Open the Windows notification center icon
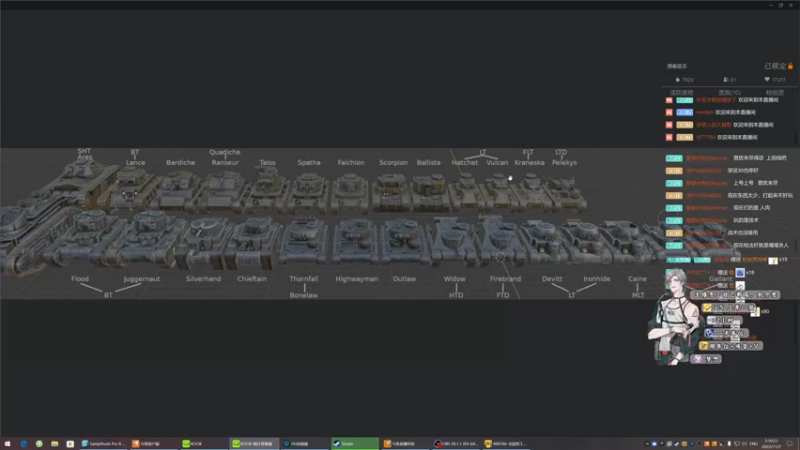The width and height of the screenshot is (800, 450). 790,444
